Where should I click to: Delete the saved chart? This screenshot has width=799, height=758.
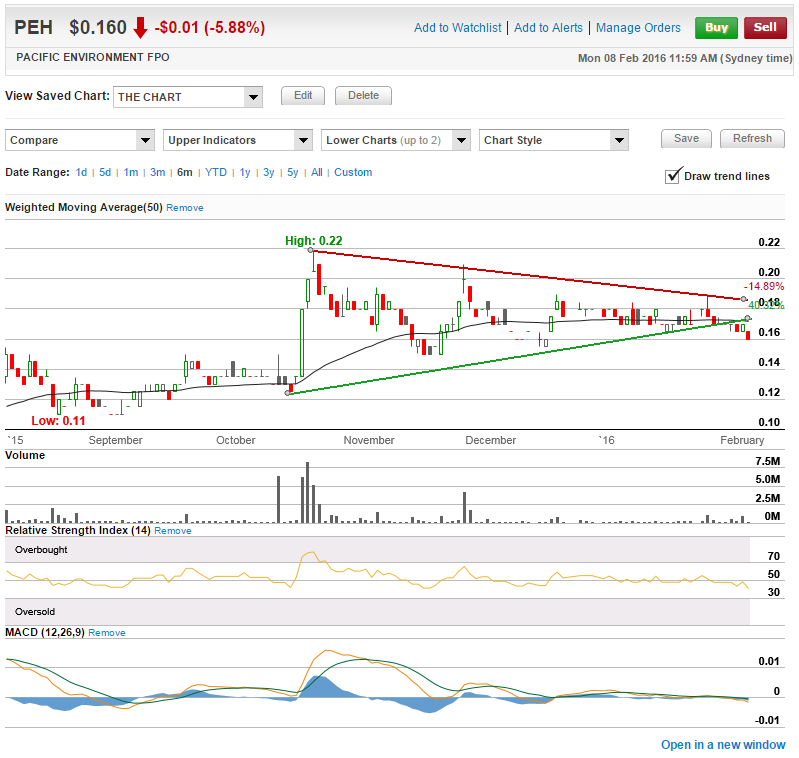363,95
